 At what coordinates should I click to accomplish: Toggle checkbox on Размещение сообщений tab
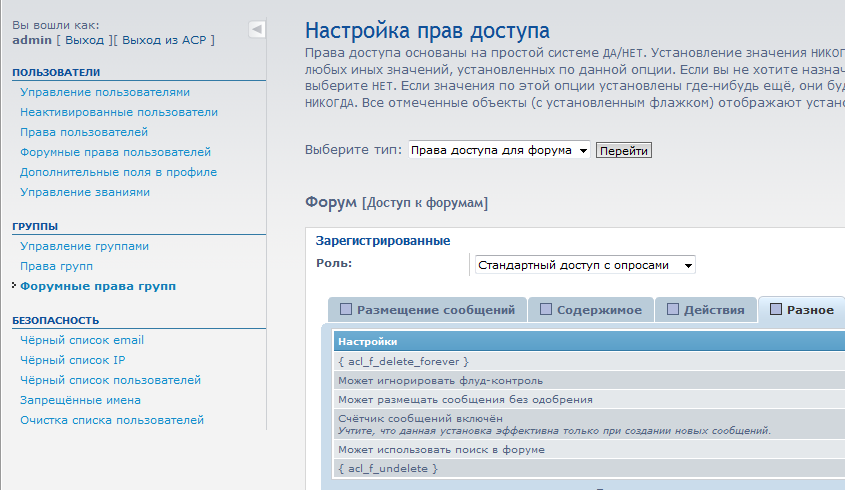tap(346, 310)
